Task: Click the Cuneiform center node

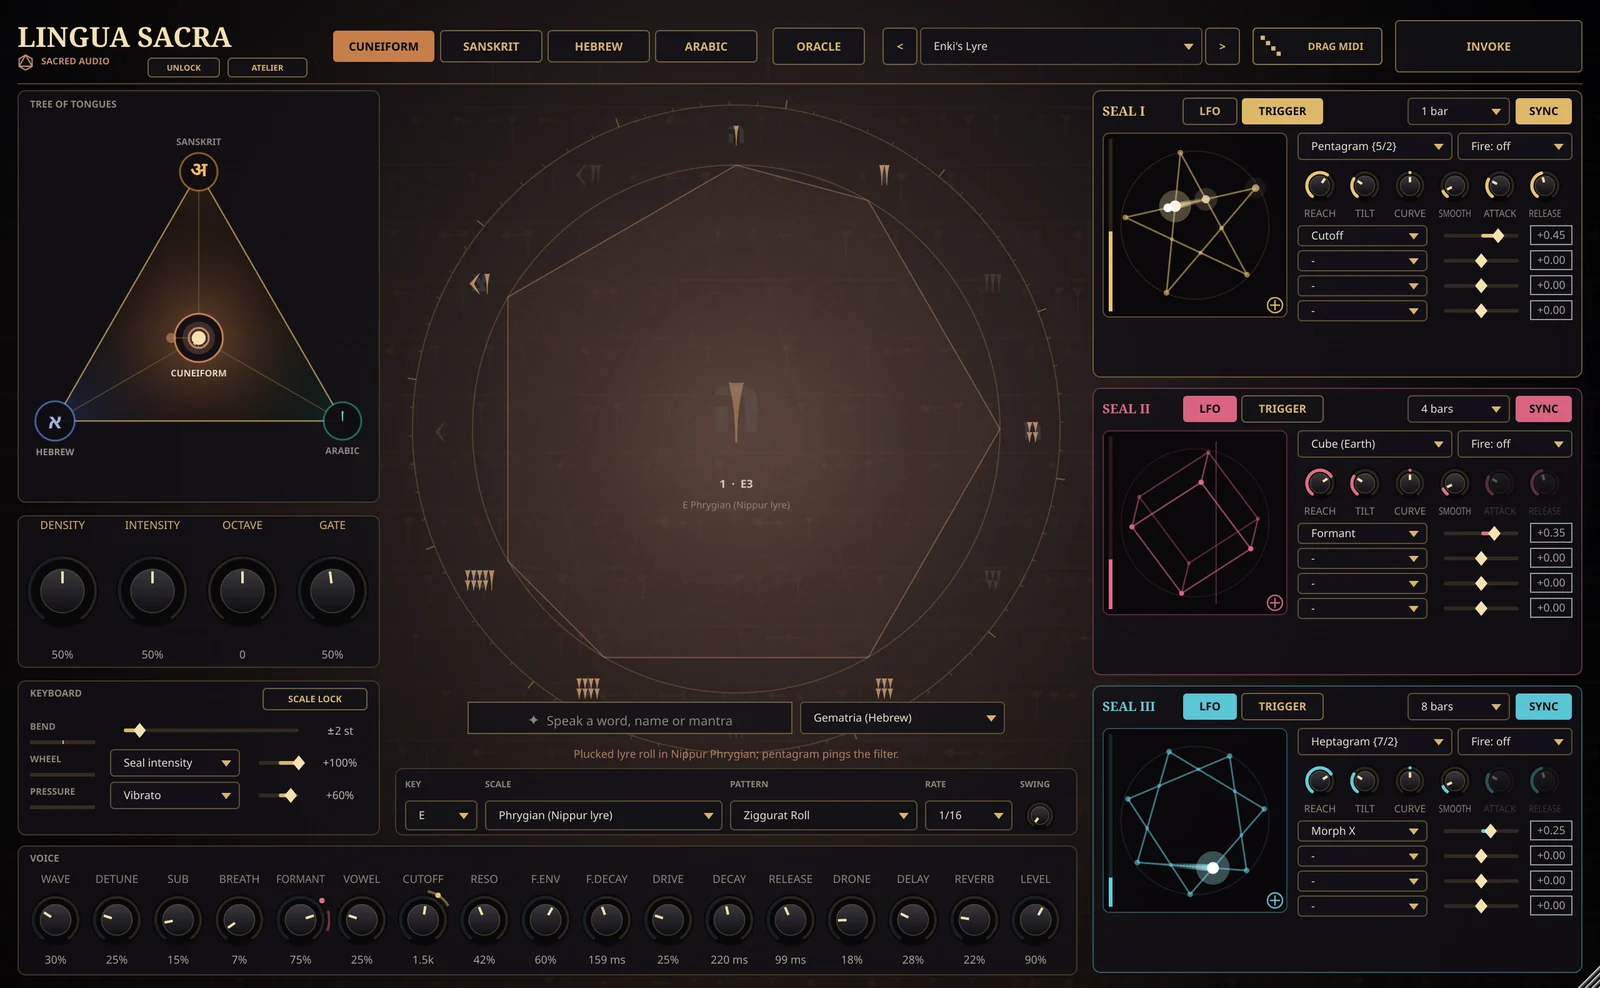Action: click(x=199, y=338)
